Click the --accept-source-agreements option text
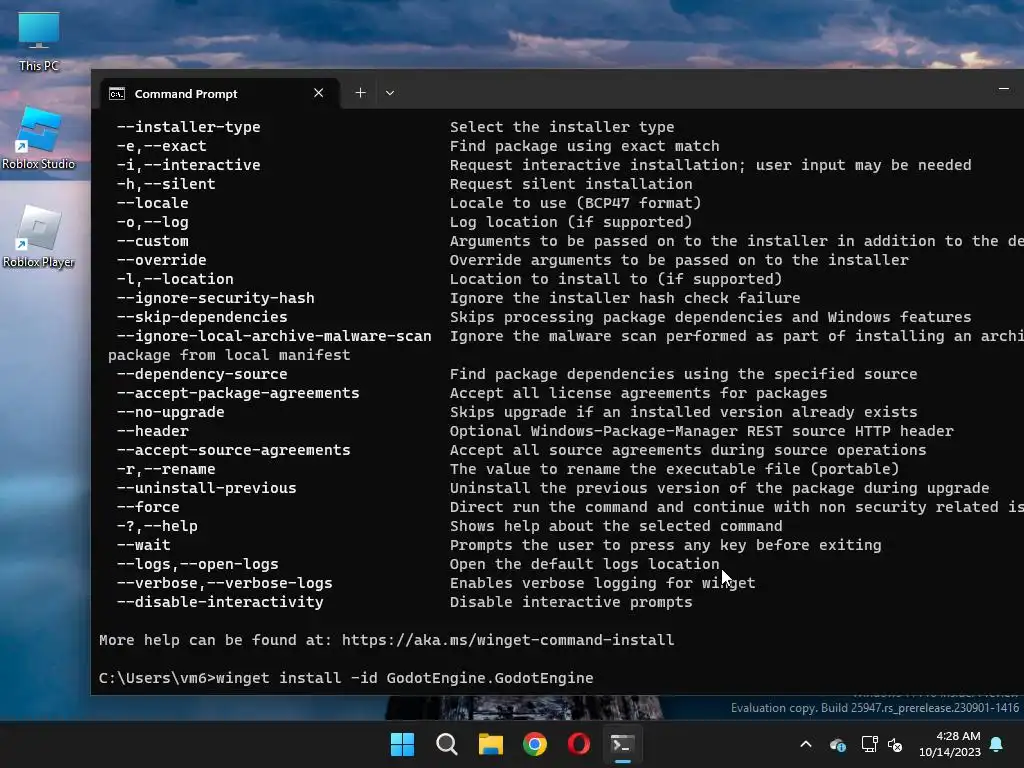This screenshot has height=768, width=1024. click(234, 450)
